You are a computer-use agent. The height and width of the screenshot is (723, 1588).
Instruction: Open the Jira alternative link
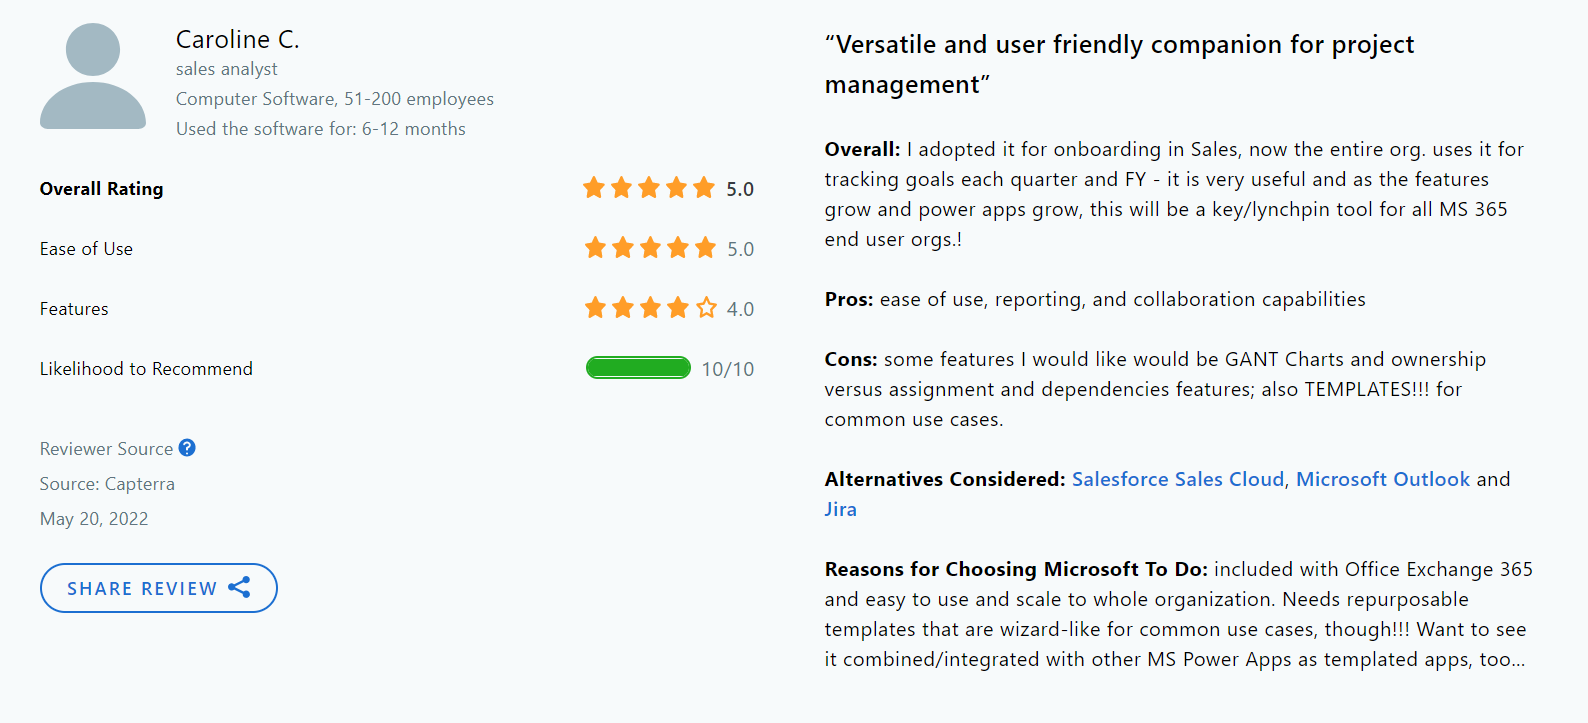(x=840, y=509)
